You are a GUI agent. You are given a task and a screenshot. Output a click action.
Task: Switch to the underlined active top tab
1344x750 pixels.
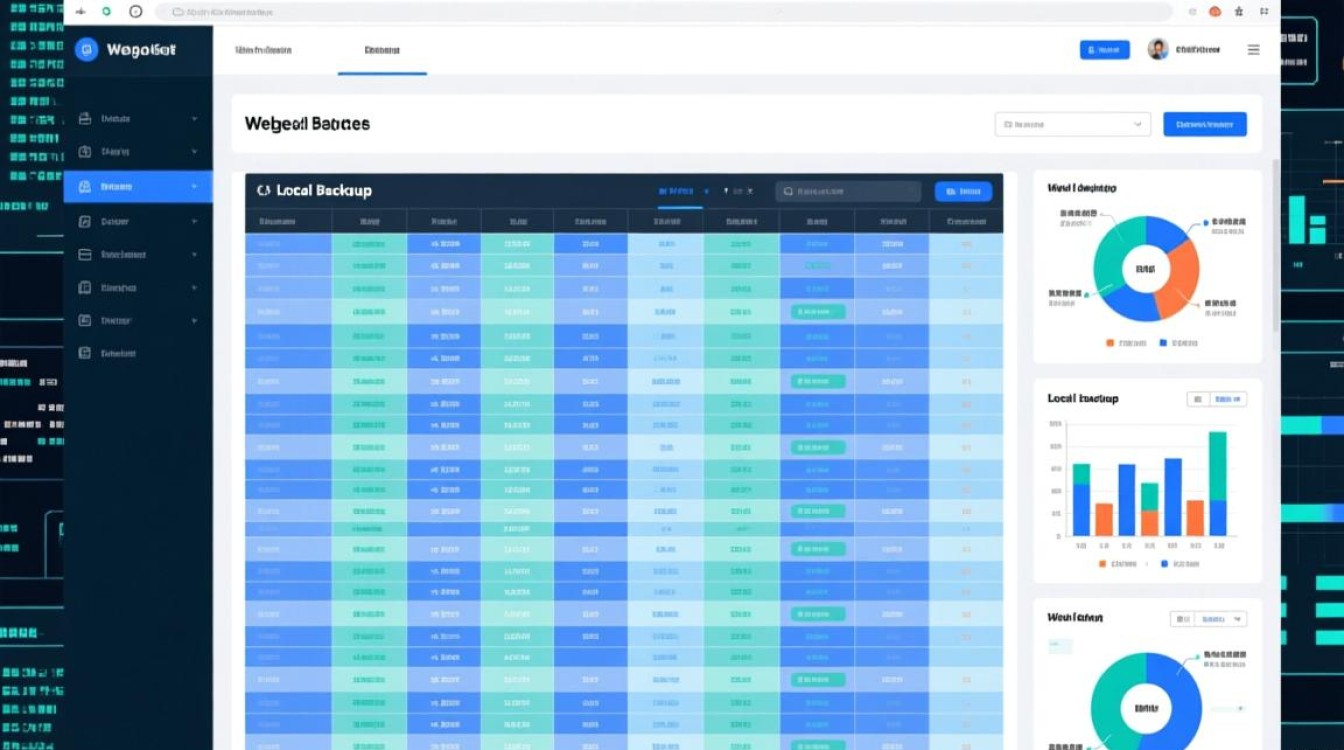point(382,50)
